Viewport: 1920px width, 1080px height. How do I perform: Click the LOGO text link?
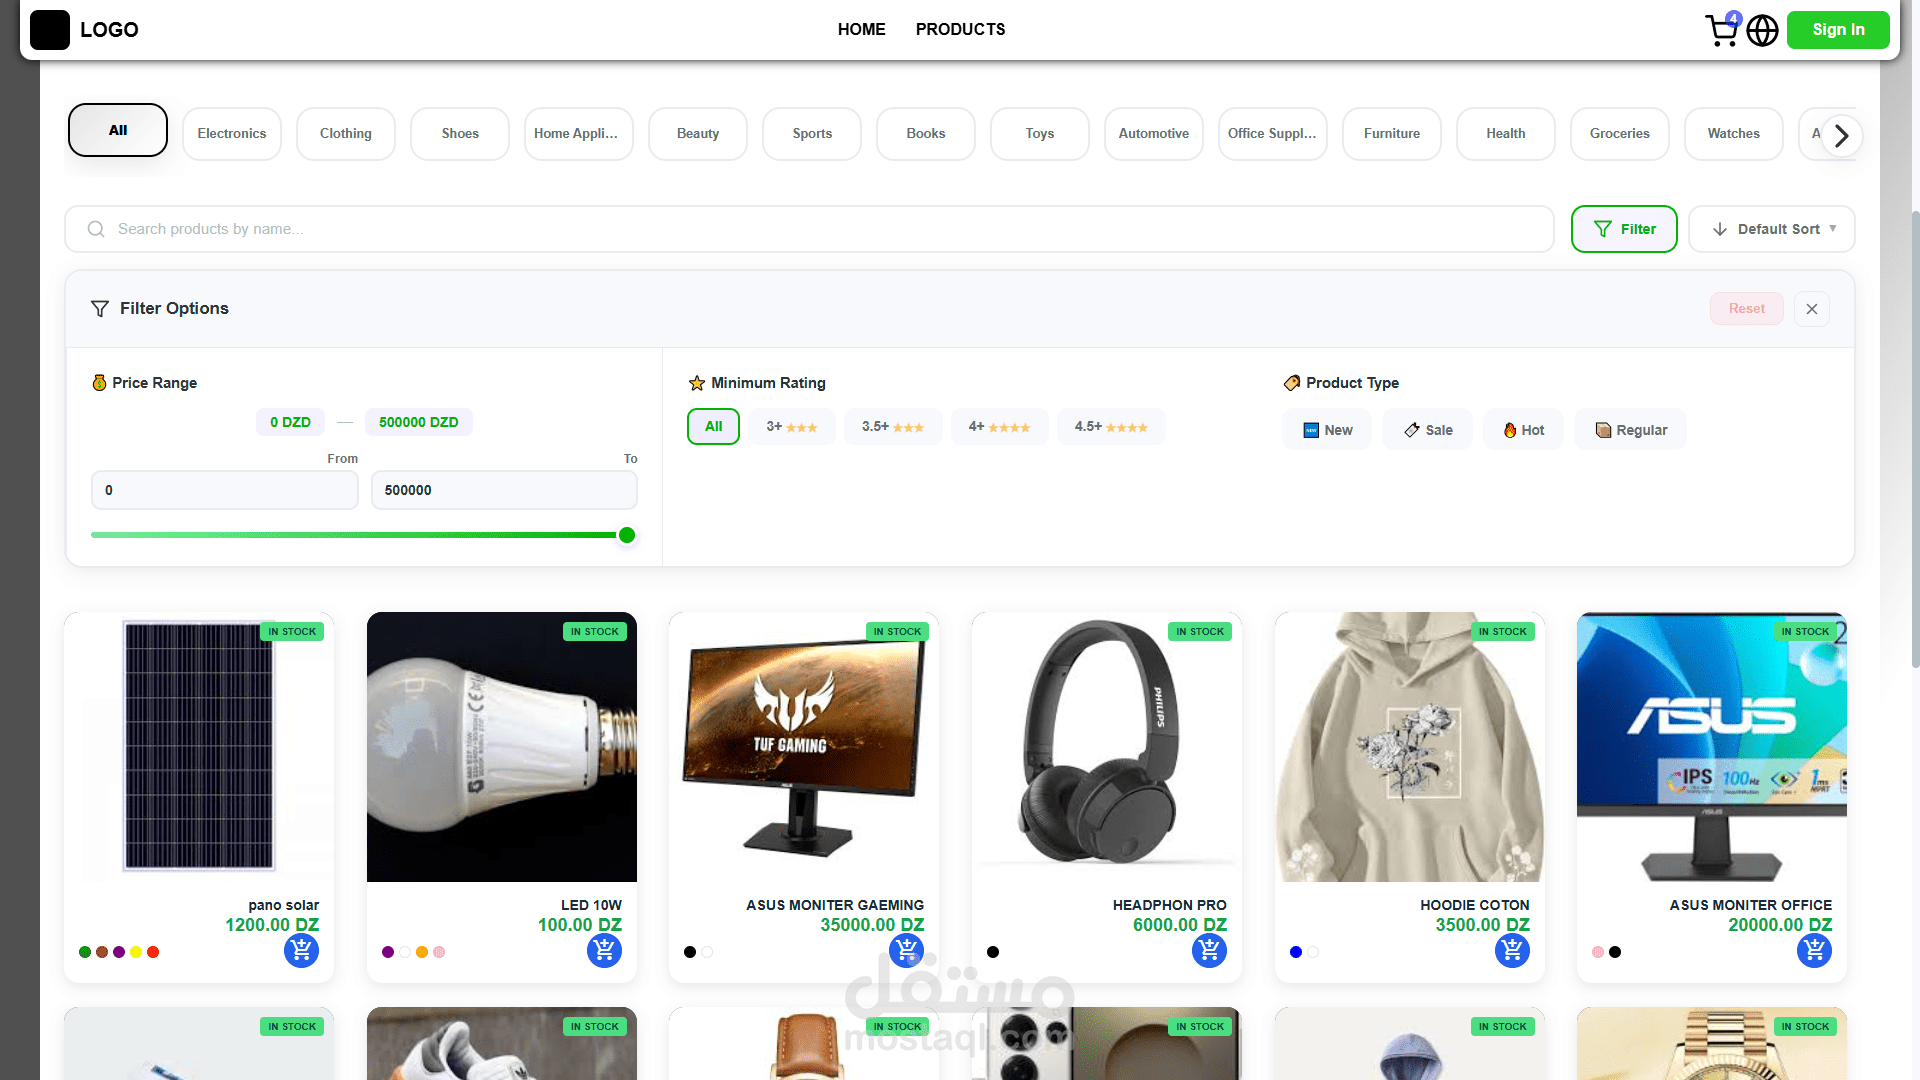click(109, 30)
